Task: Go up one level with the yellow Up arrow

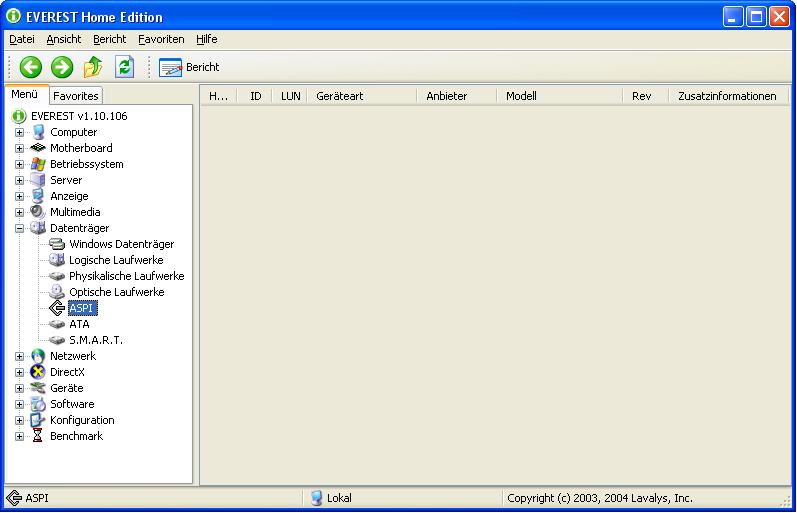Action: [x=93, y=67]
